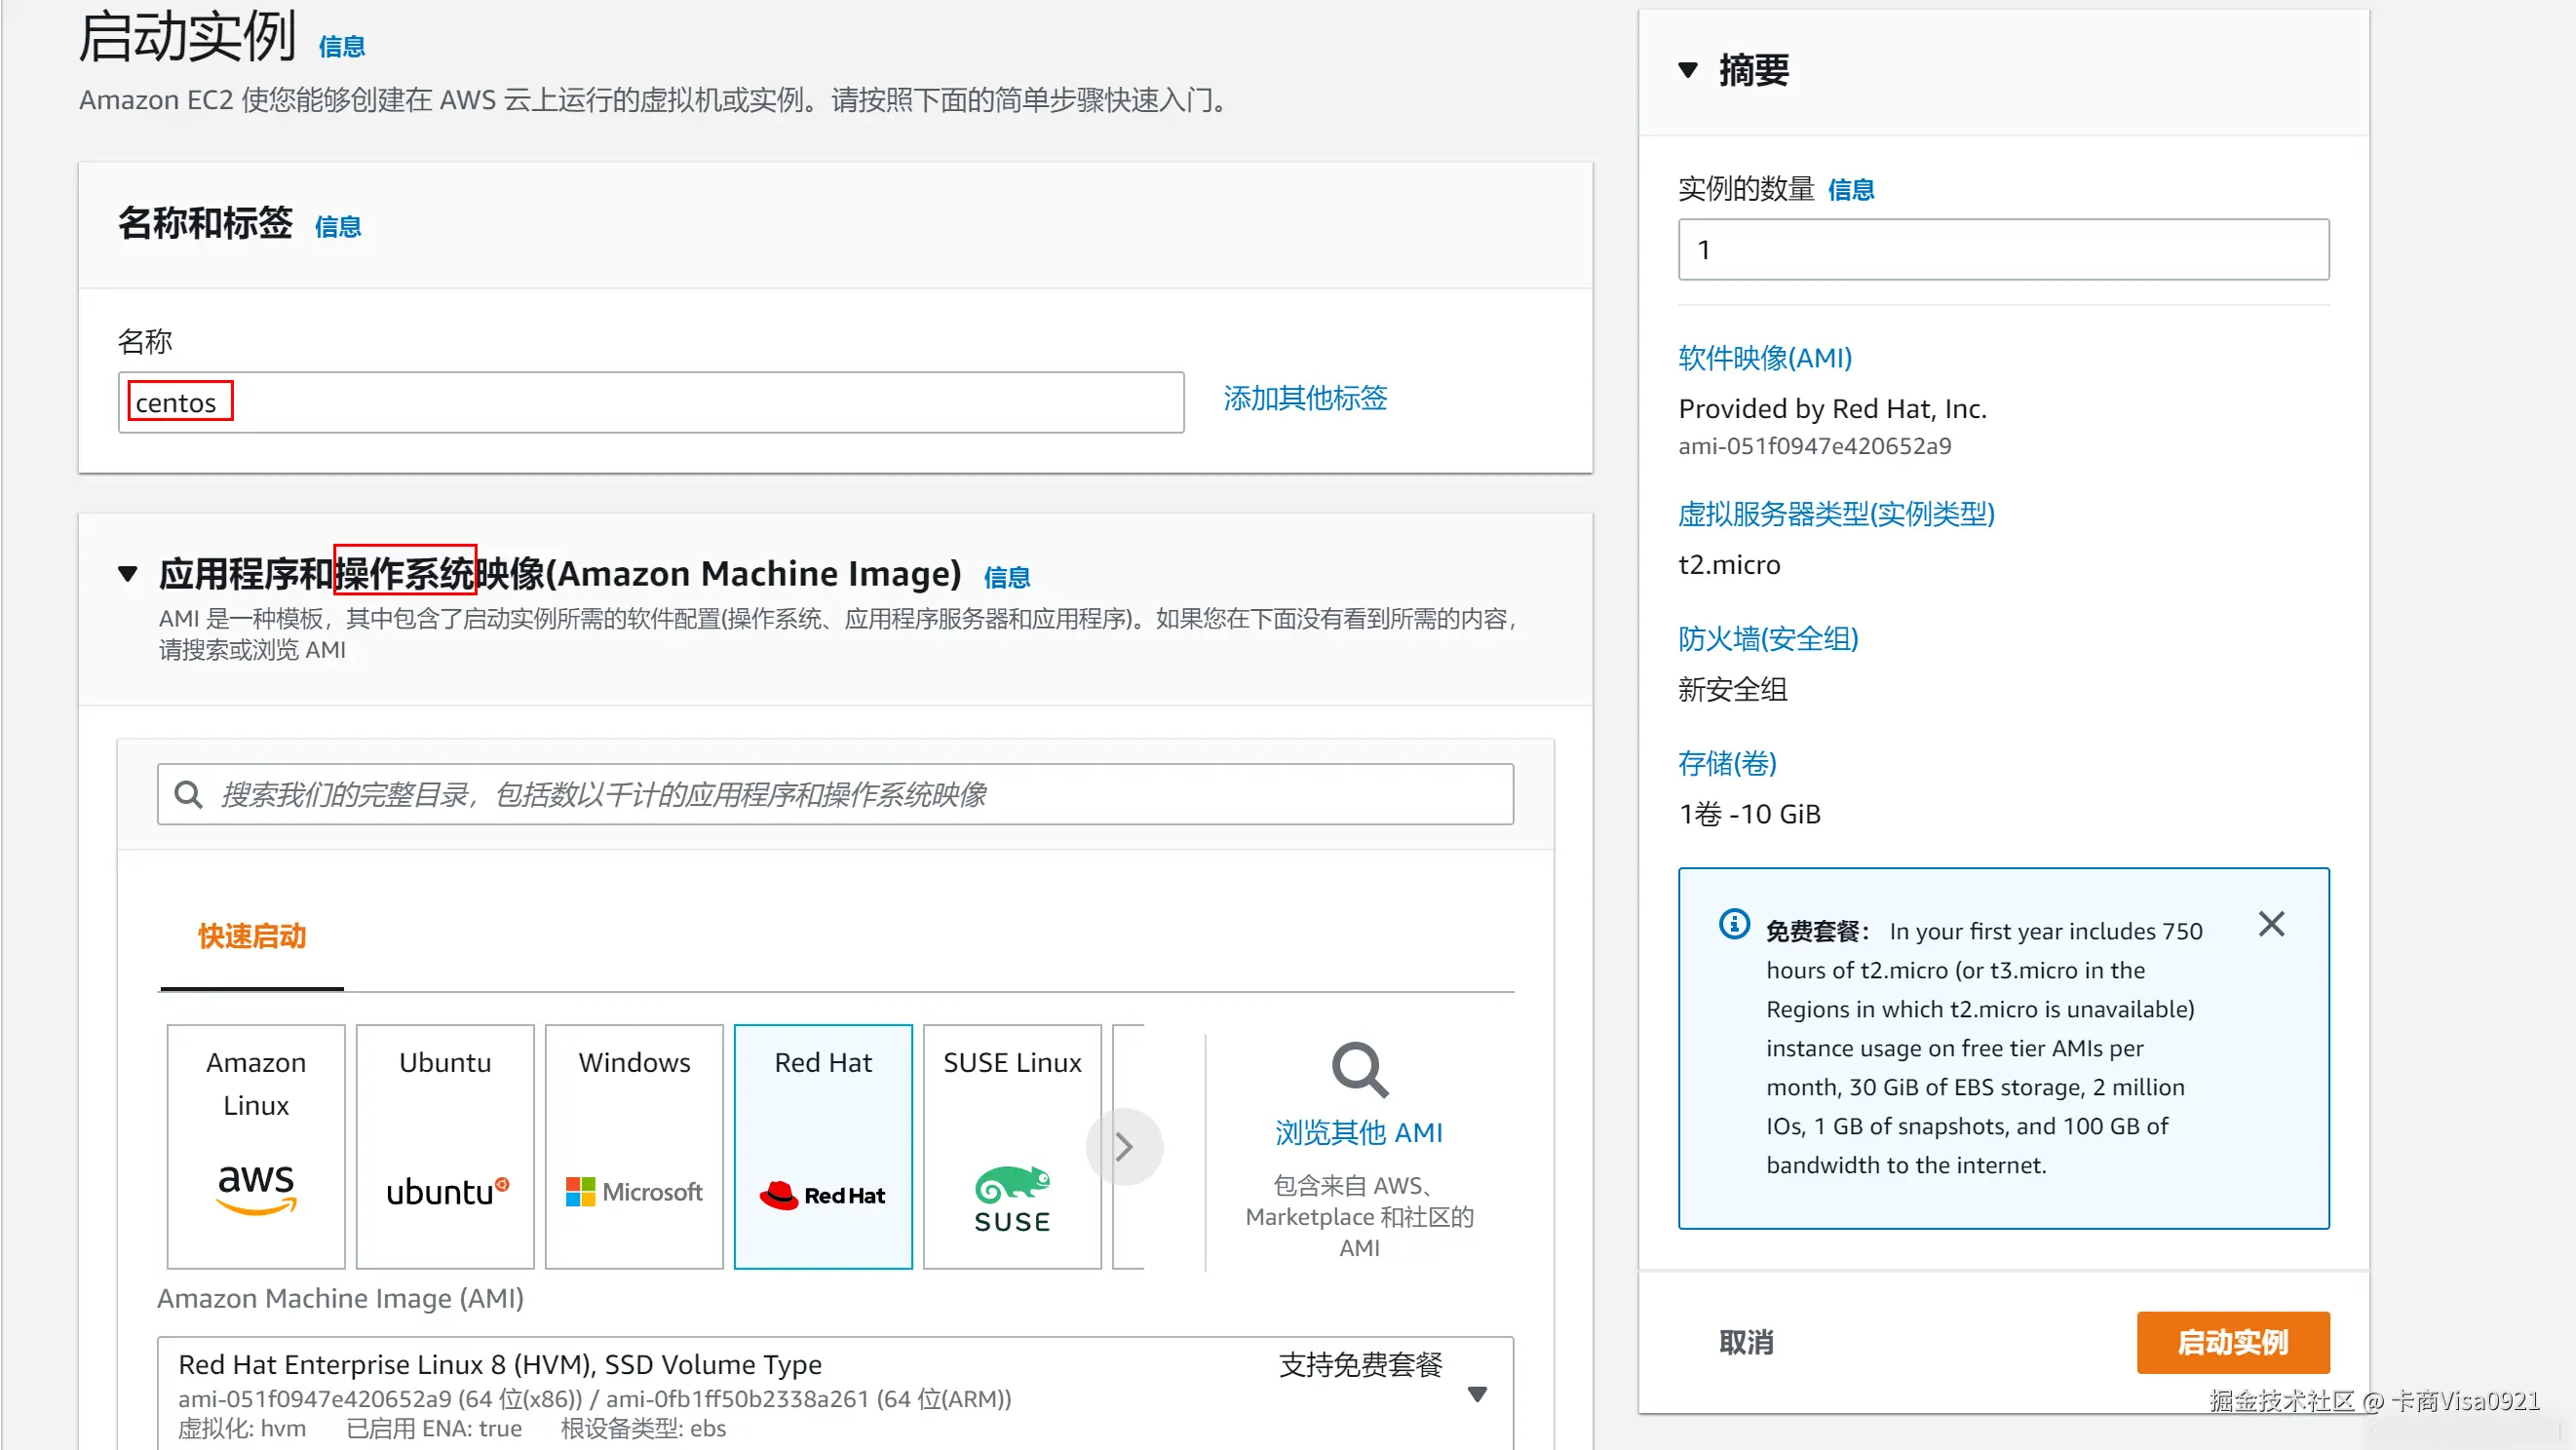
Task: Select the Red Hat AMI tile
Action: (x=823, y=1145)
